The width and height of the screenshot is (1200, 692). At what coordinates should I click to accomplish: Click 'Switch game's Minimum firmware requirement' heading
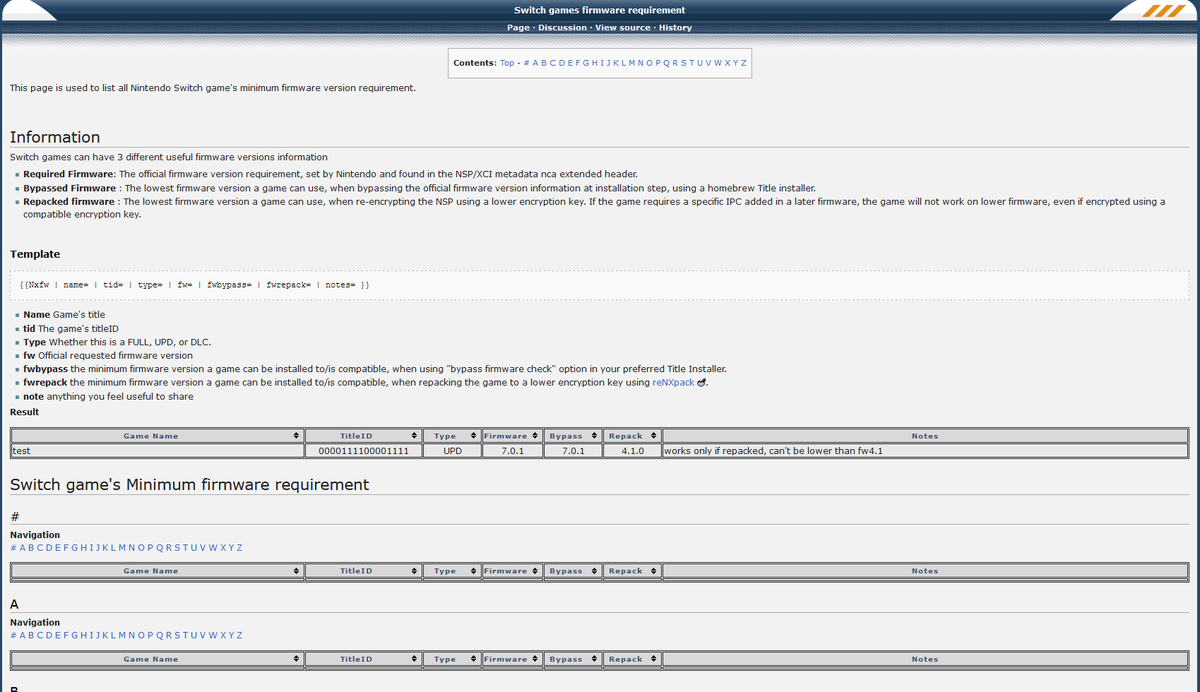[189, 485]
